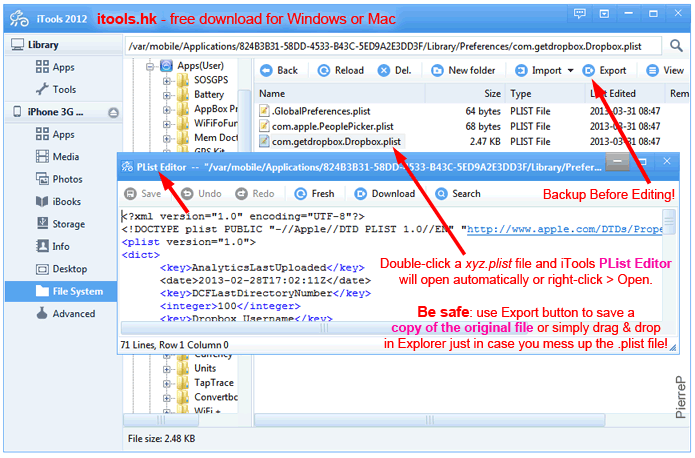
Task: Click the integer 100 value line
Action: [x=230, y=306]
